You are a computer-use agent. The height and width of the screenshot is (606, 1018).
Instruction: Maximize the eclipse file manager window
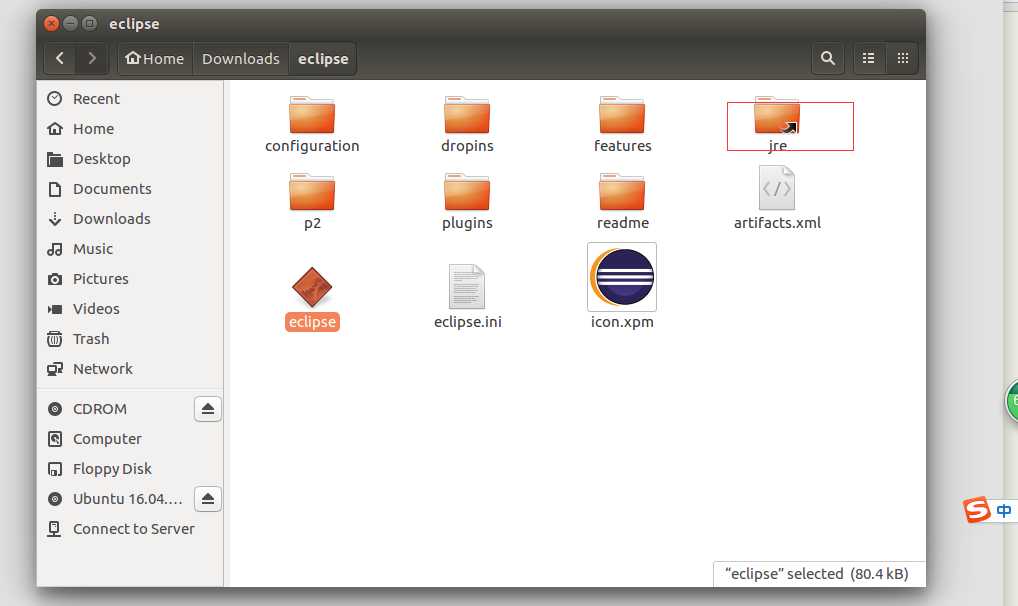[90, 24]
